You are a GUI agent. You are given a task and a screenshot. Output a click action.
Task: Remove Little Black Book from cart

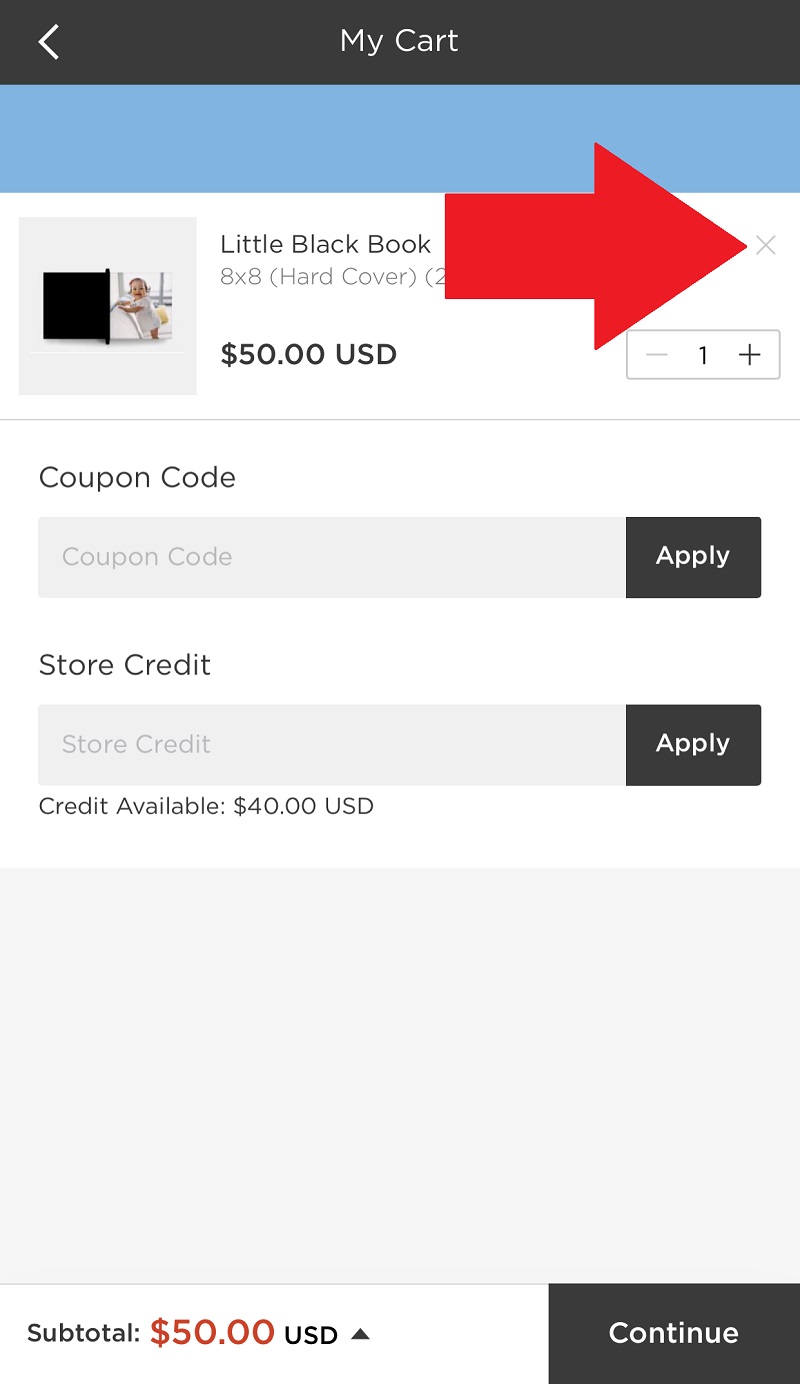point(765,245)
